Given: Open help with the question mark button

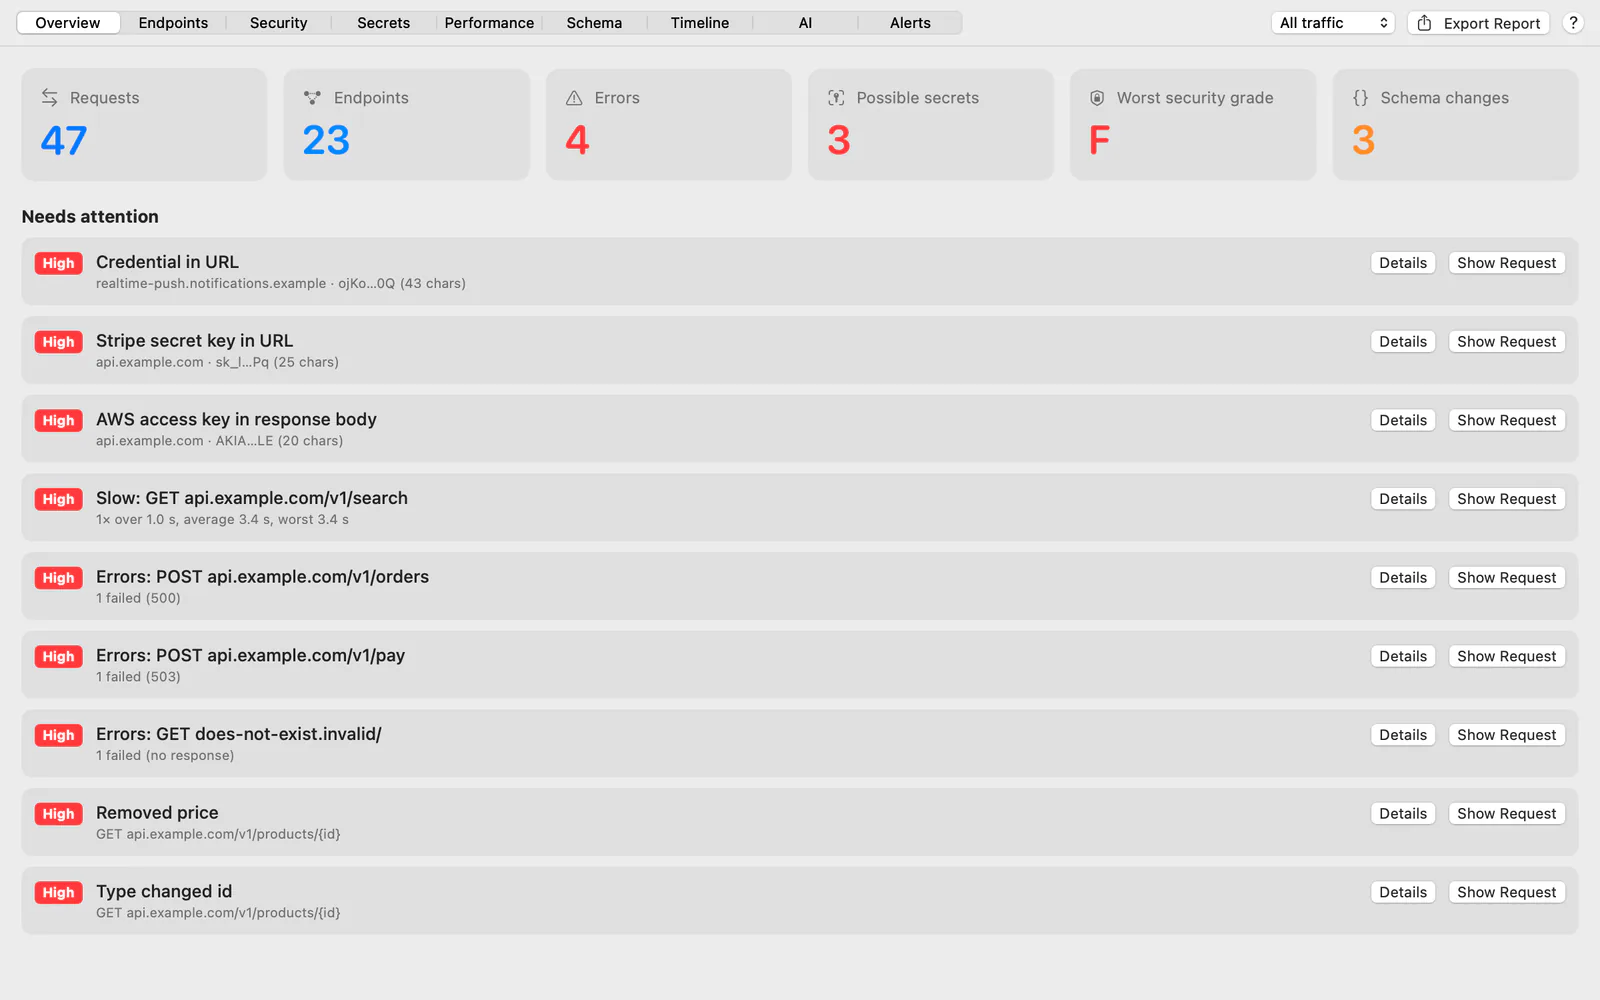Looking at the screenshot, I should pyautogui.click(x=1573, y=23).
